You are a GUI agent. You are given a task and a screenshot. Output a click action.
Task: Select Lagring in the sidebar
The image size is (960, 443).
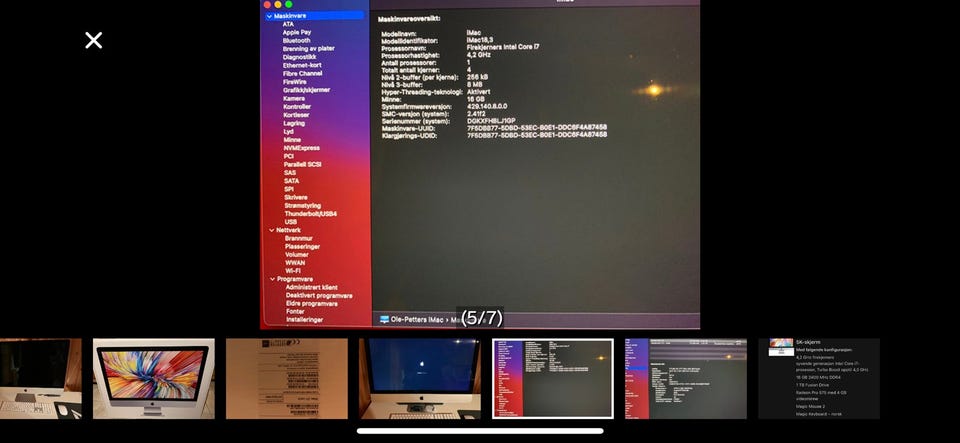(x=294, y=123)
